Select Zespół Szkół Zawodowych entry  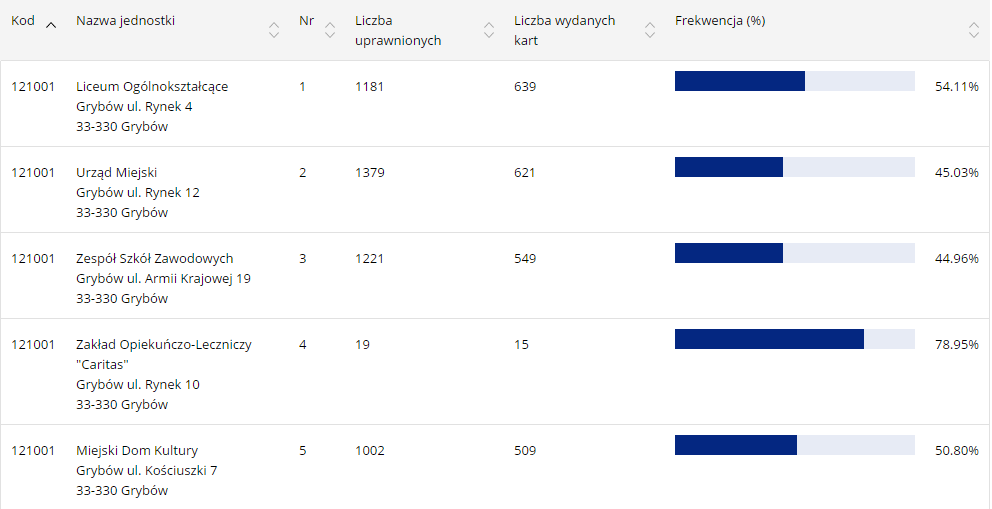click(x=155, y=259)
